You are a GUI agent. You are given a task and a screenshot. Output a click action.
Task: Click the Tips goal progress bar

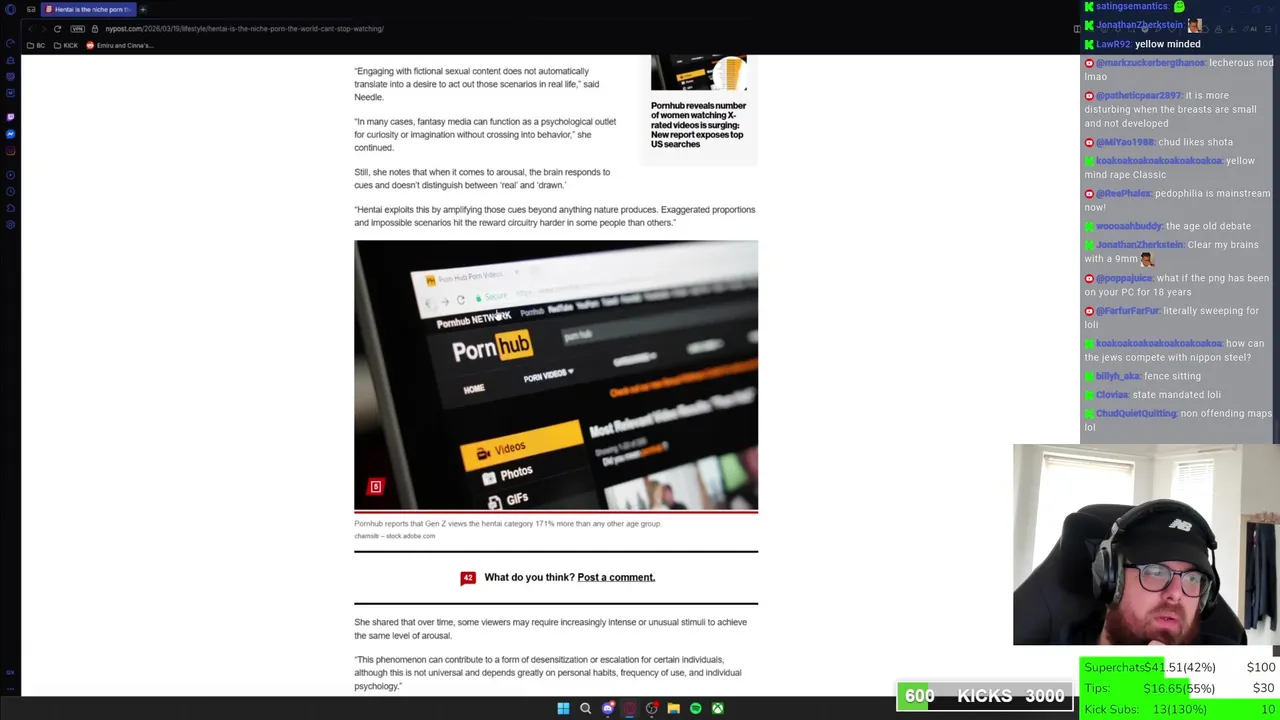coord(1179,688)
